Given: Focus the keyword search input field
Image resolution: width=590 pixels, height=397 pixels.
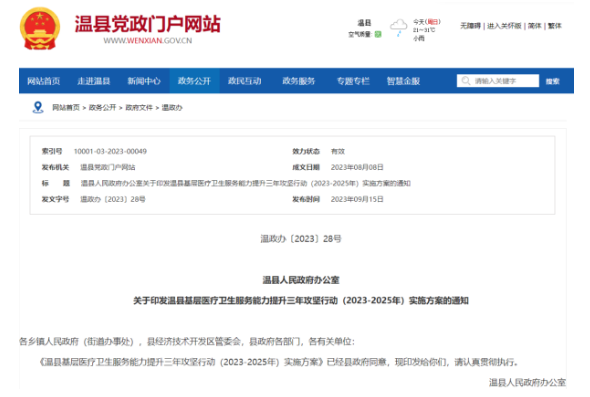Looking at the screenshot, I should tap(498, 81).
